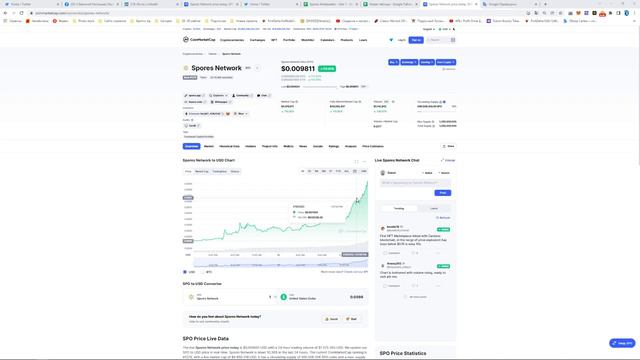Open the grid menu icon beside search
The width and height of the screenshot is (640, 360).
tap(453, 40)
